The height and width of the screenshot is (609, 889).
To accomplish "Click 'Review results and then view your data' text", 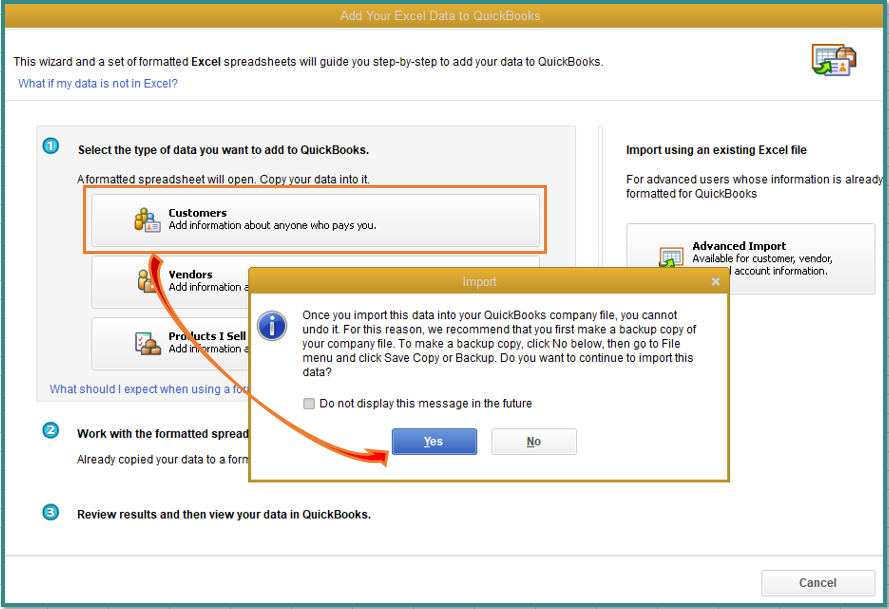I will 224,514.
